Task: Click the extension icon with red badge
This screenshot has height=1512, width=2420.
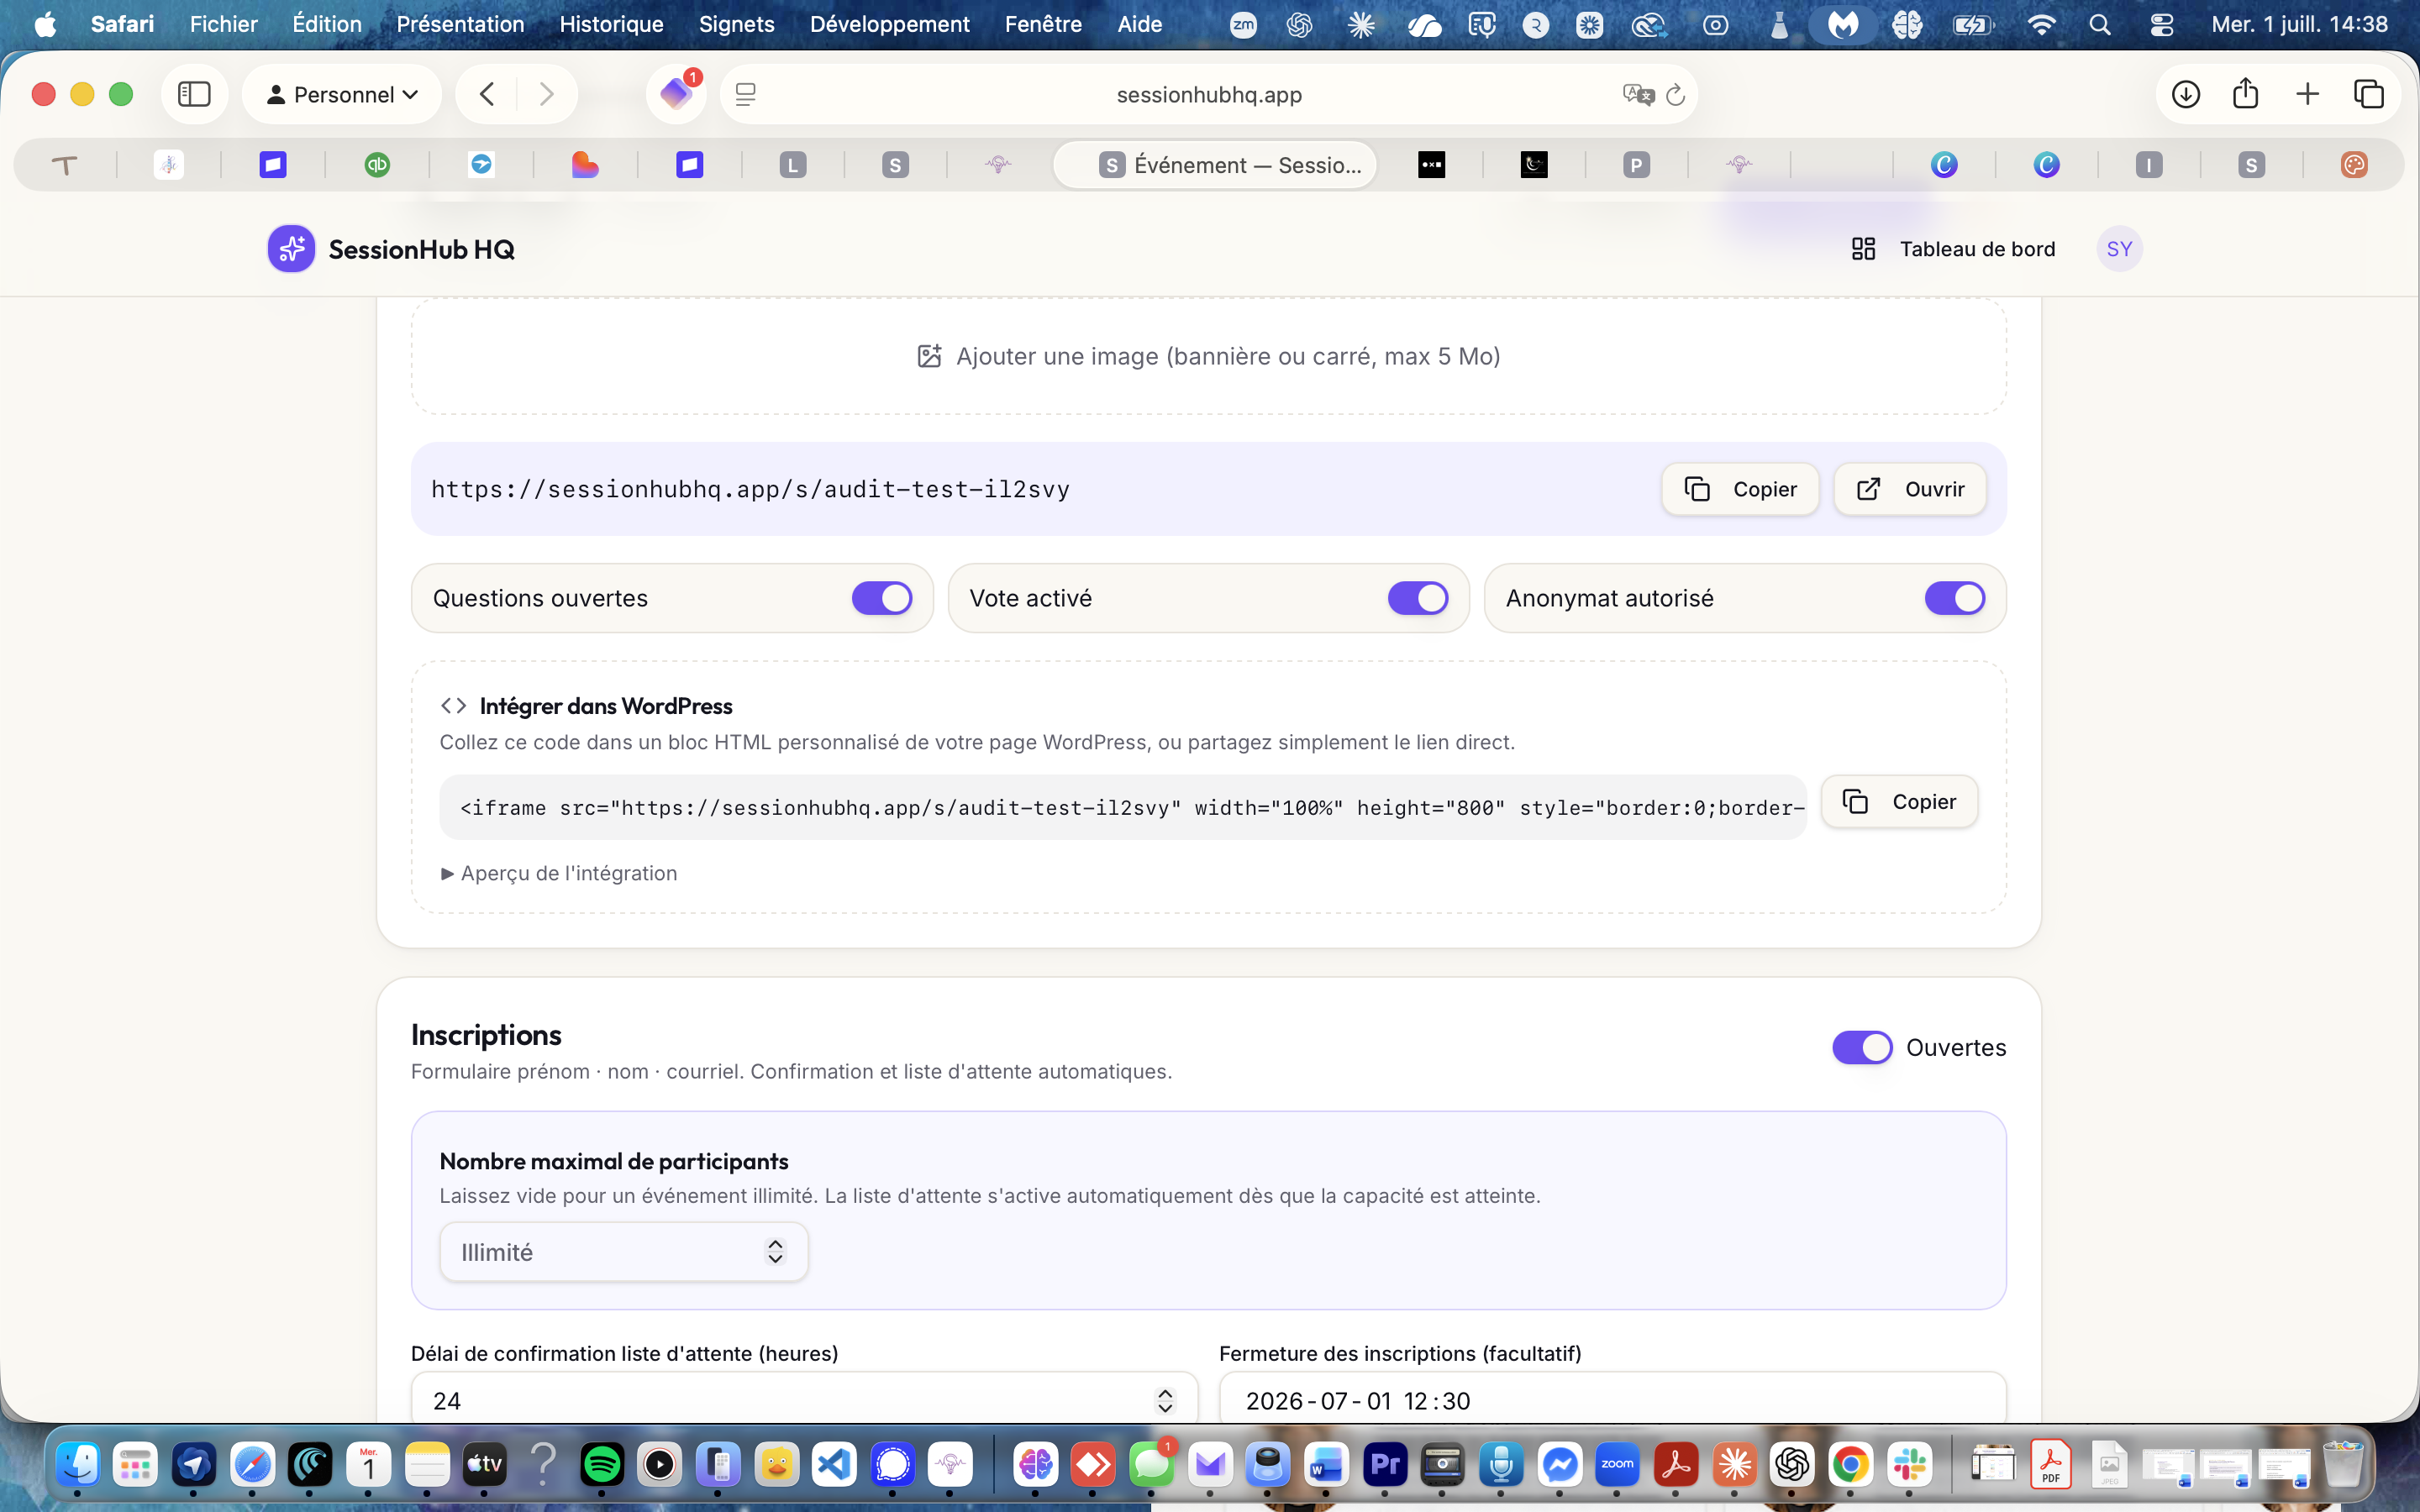Action: click(677, 94)
